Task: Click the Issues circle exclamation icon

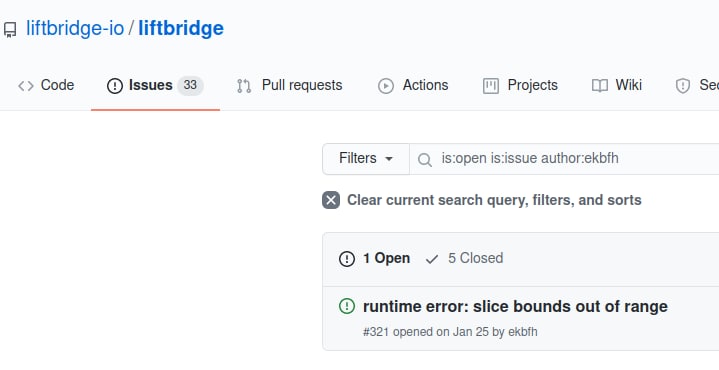Action: (x=115, y=86)
